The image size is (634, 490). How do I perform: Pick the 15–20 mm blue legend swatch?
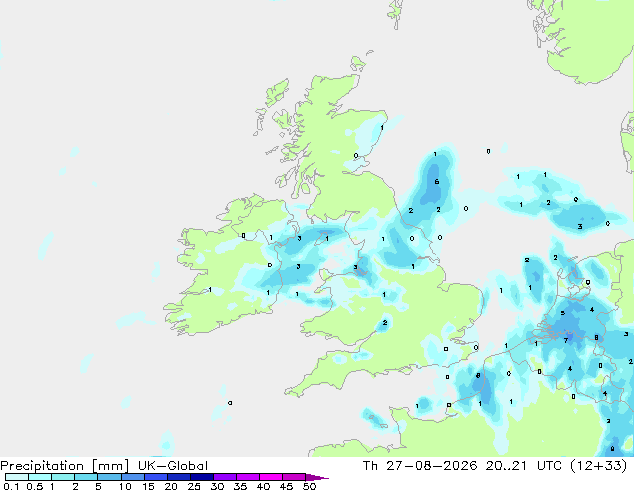click(x=155, y=477)
